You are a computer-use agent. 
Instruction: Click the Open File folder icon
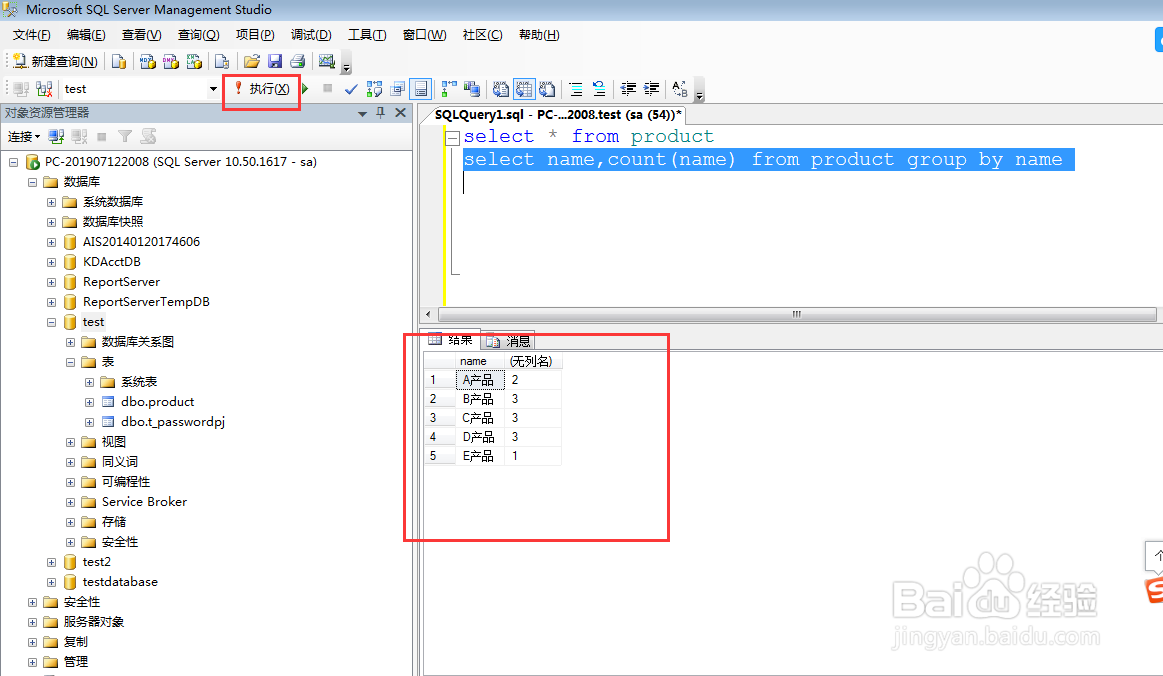pyautogui.click(x=251, y=62)
